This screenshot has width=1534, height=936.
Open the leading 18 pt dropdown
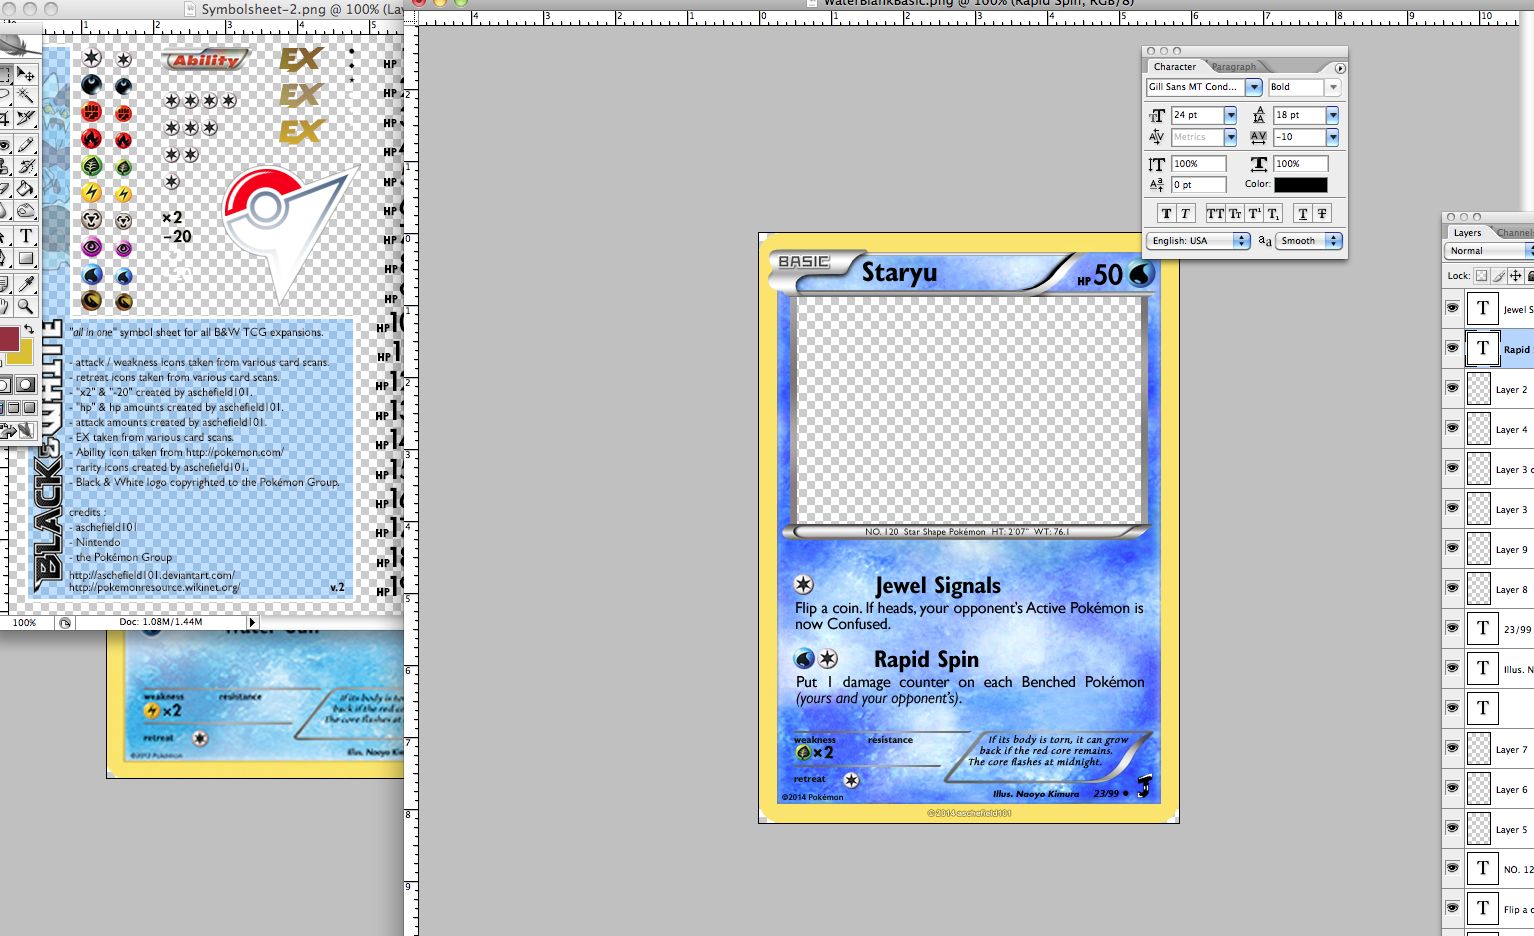coord(1333,115)
